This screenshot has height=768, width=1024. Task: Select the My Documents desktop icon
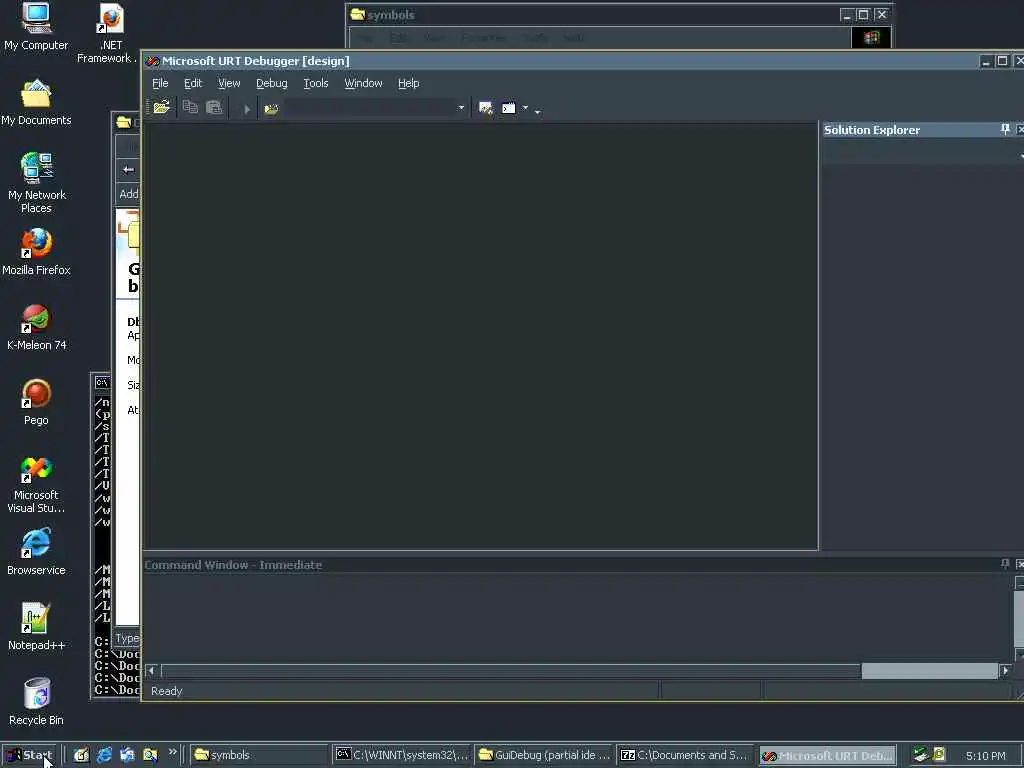click(36, 103)
